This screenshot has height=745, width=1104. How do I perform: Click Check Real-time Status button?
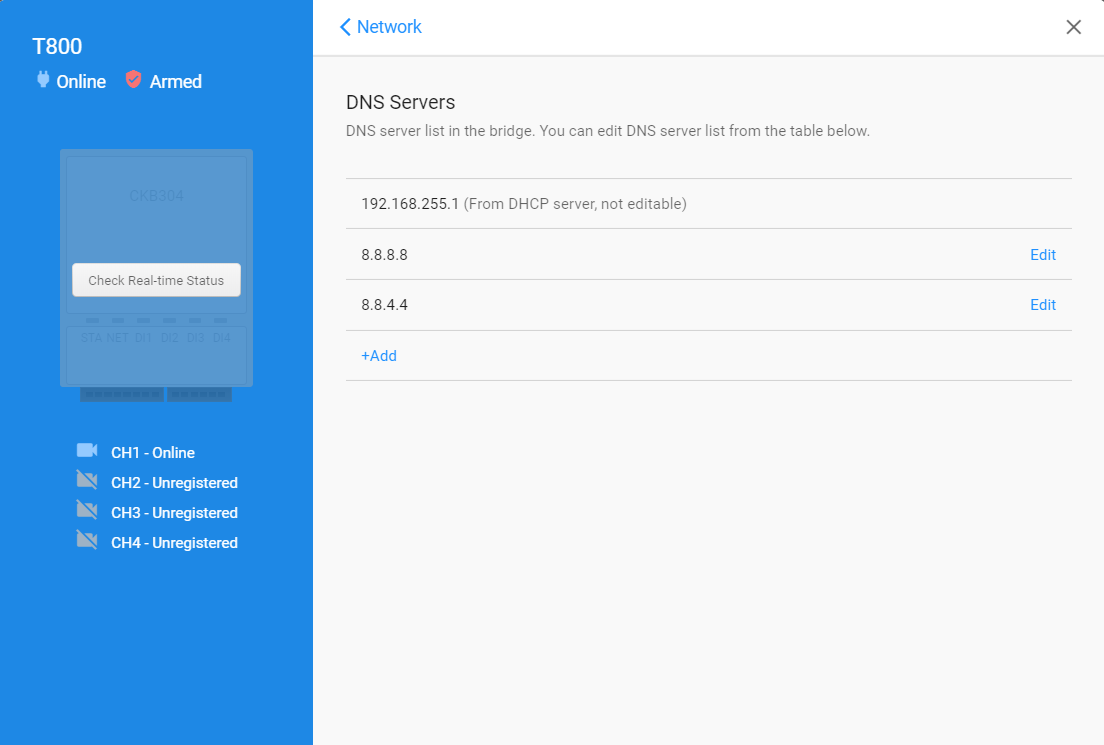point(156,280)
